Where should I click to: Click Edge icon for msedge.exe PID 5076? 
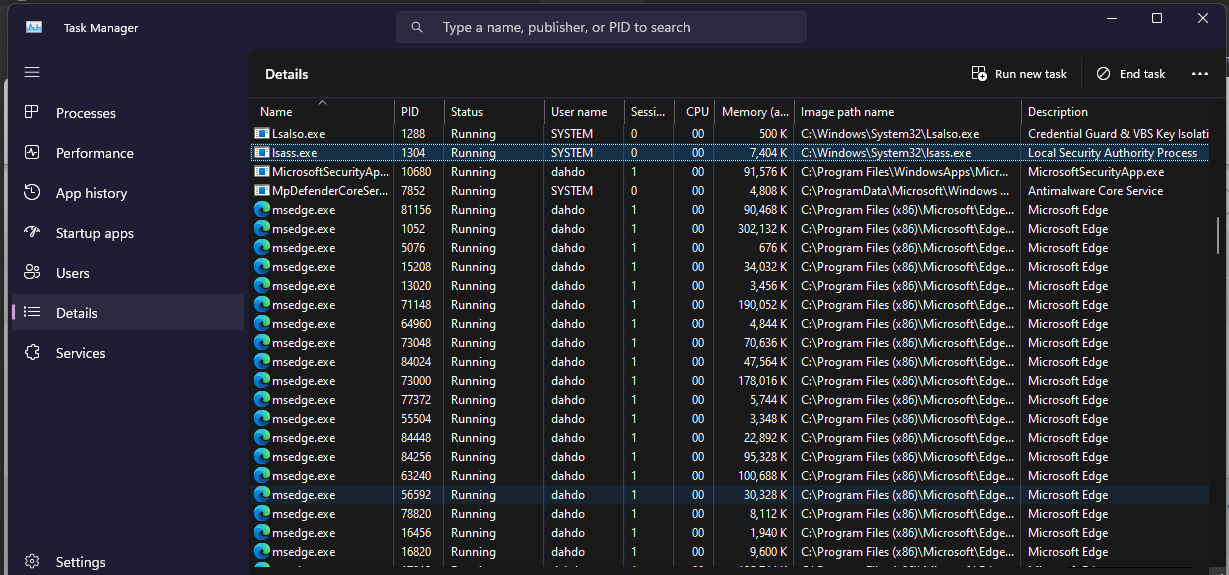coord(262,248)
